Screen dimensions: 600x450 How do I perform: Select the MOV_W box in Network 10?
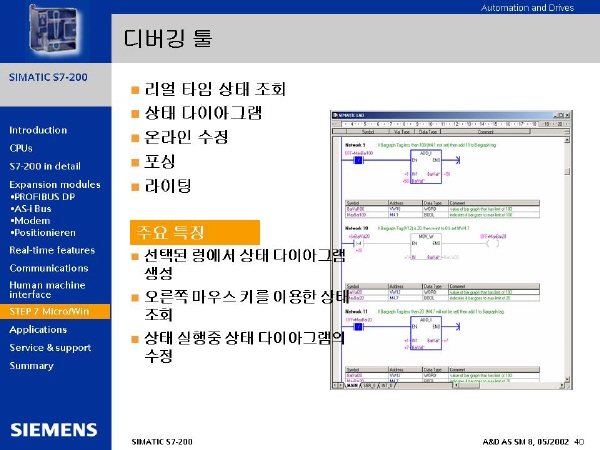pyautogui.click(x=426, y=247)
